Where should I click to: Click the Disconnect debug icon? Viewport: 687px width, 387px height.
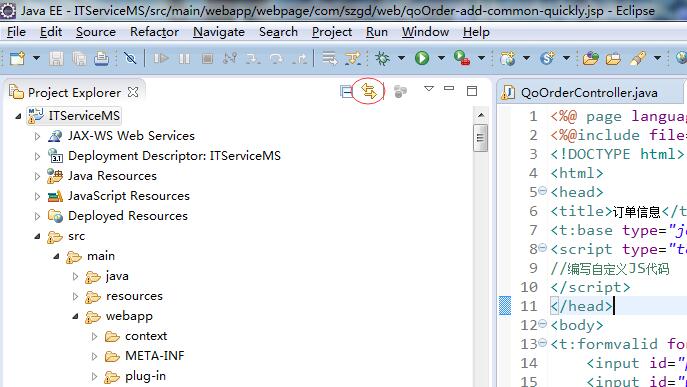(230, 58)
